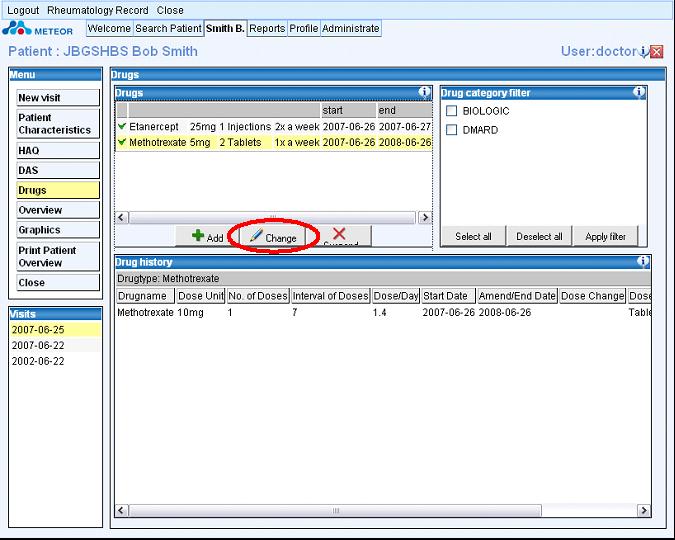
Task: Click the Drugname column header
Action: (146, 296)
